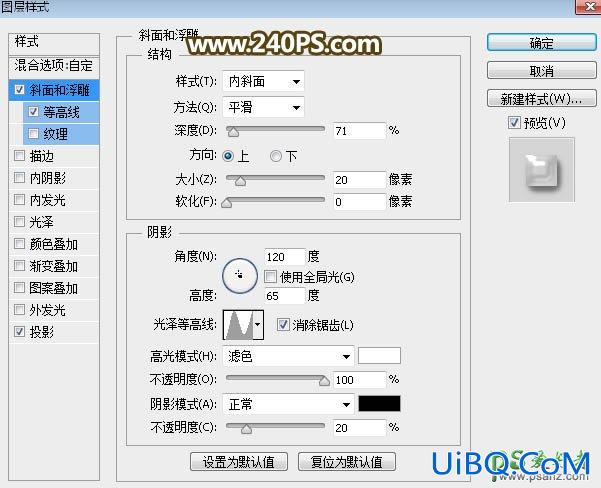Screen dimensions: 601x488
Task: Toggle the 预览 checkbox
Action: (x=514, y=123)
